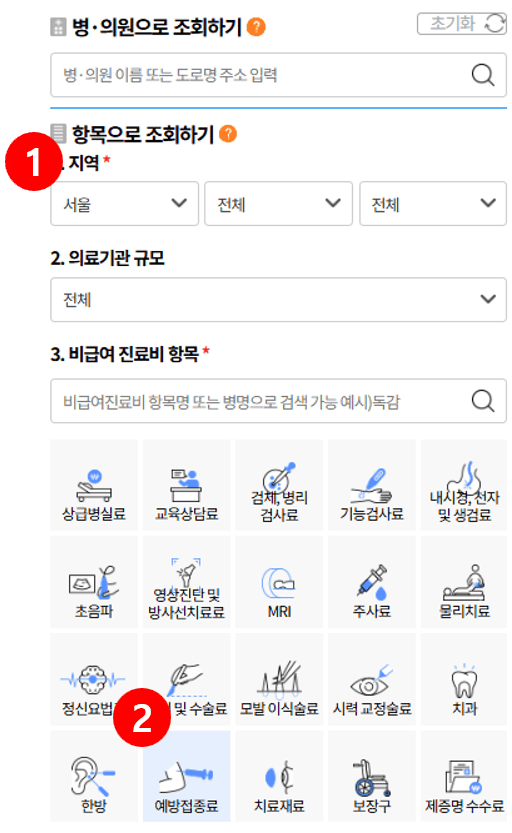Image resolution: width=512 pixels, height=833 pixels.
Task: Open the rightmost 전체 area dropdown
Action: point(433,203)
